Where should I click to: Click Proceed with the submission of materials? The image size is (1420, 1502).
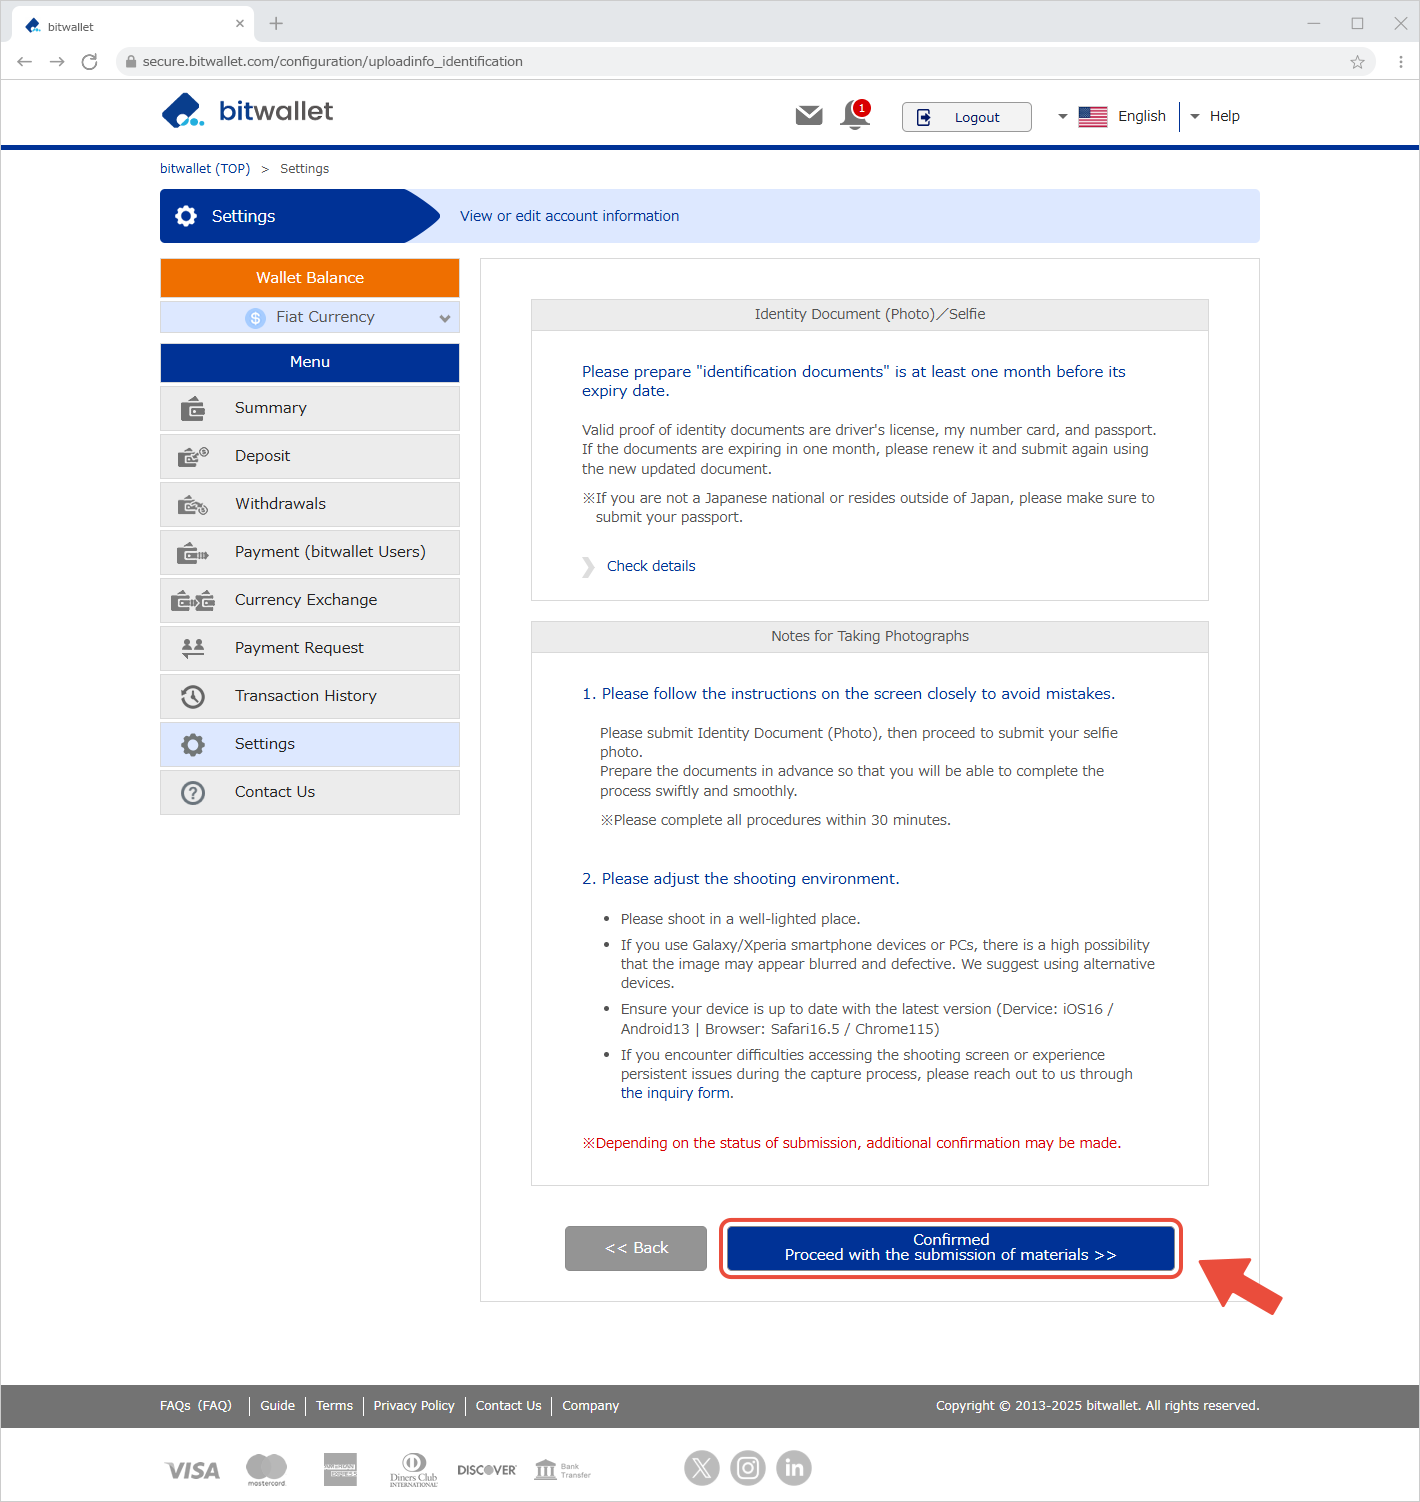950,1248
